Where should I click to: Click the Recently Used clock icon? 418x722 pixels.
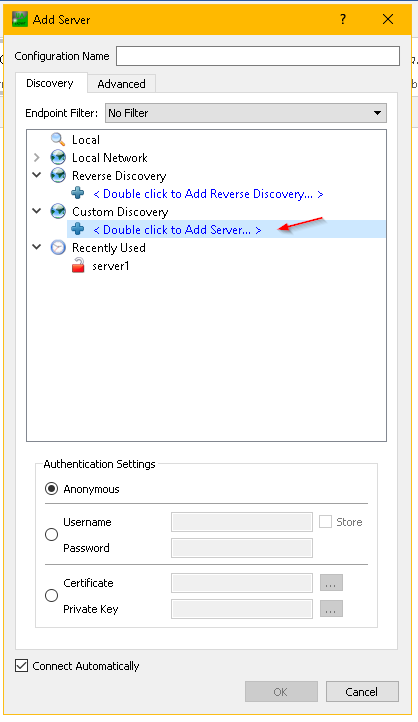58,247
